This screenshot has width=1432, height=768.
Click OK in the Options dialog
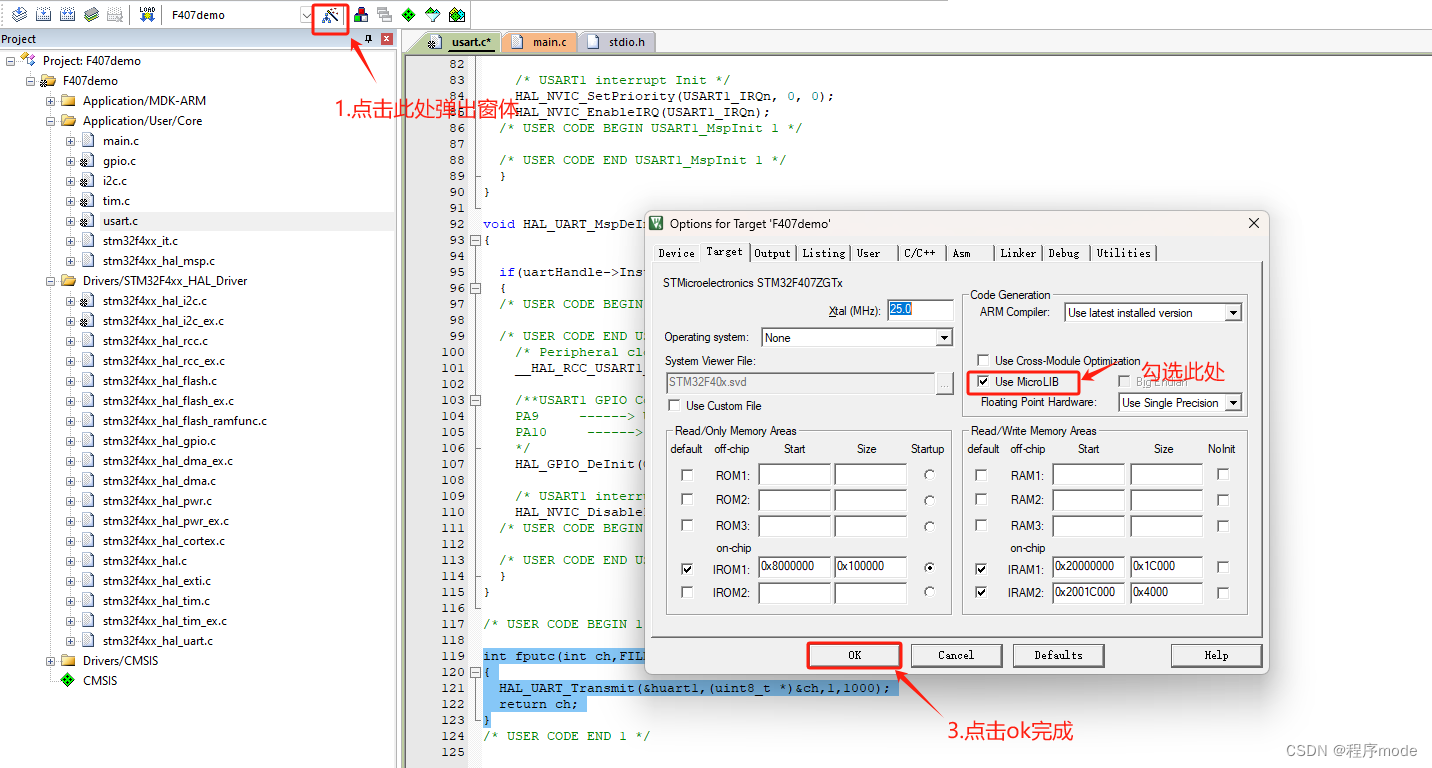(855, 655)
